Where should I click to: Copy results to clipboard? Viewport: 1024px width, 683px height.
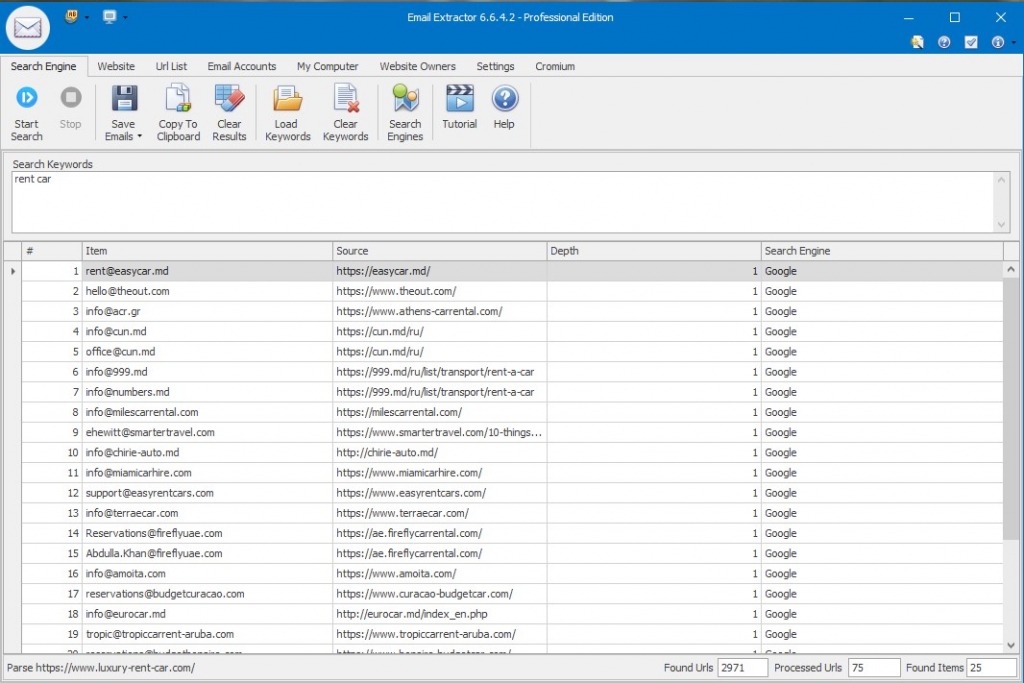[x=178, y=113]
